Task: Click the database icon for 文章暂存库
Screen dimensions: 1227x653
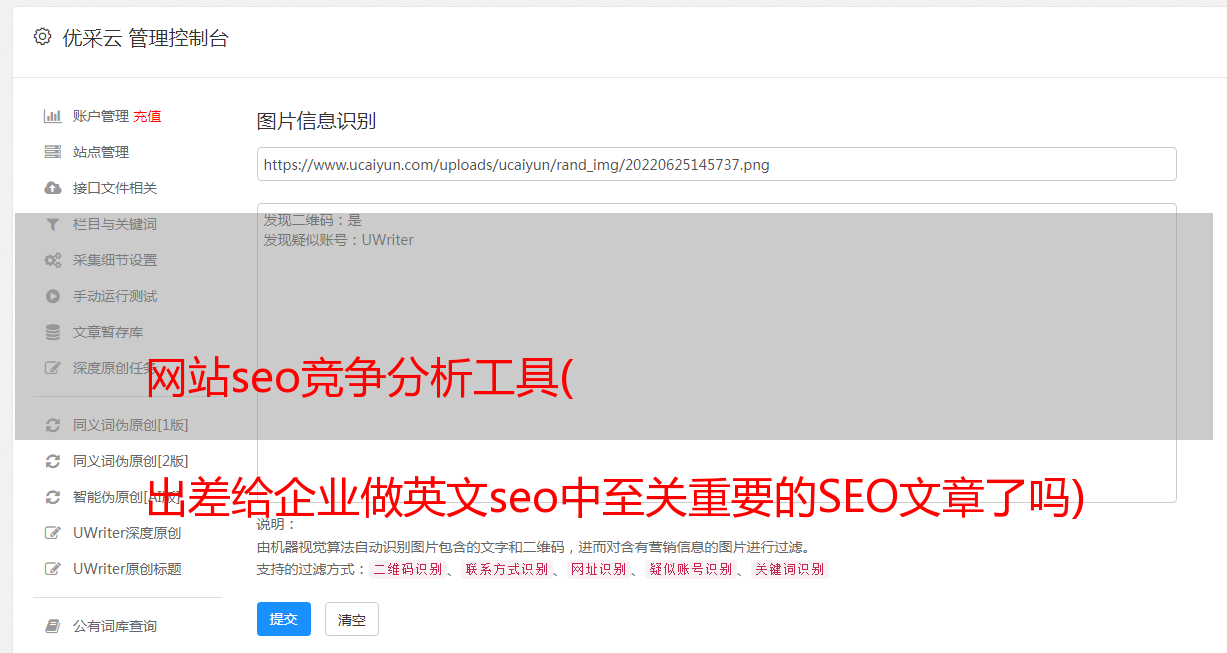Action: 53,332
